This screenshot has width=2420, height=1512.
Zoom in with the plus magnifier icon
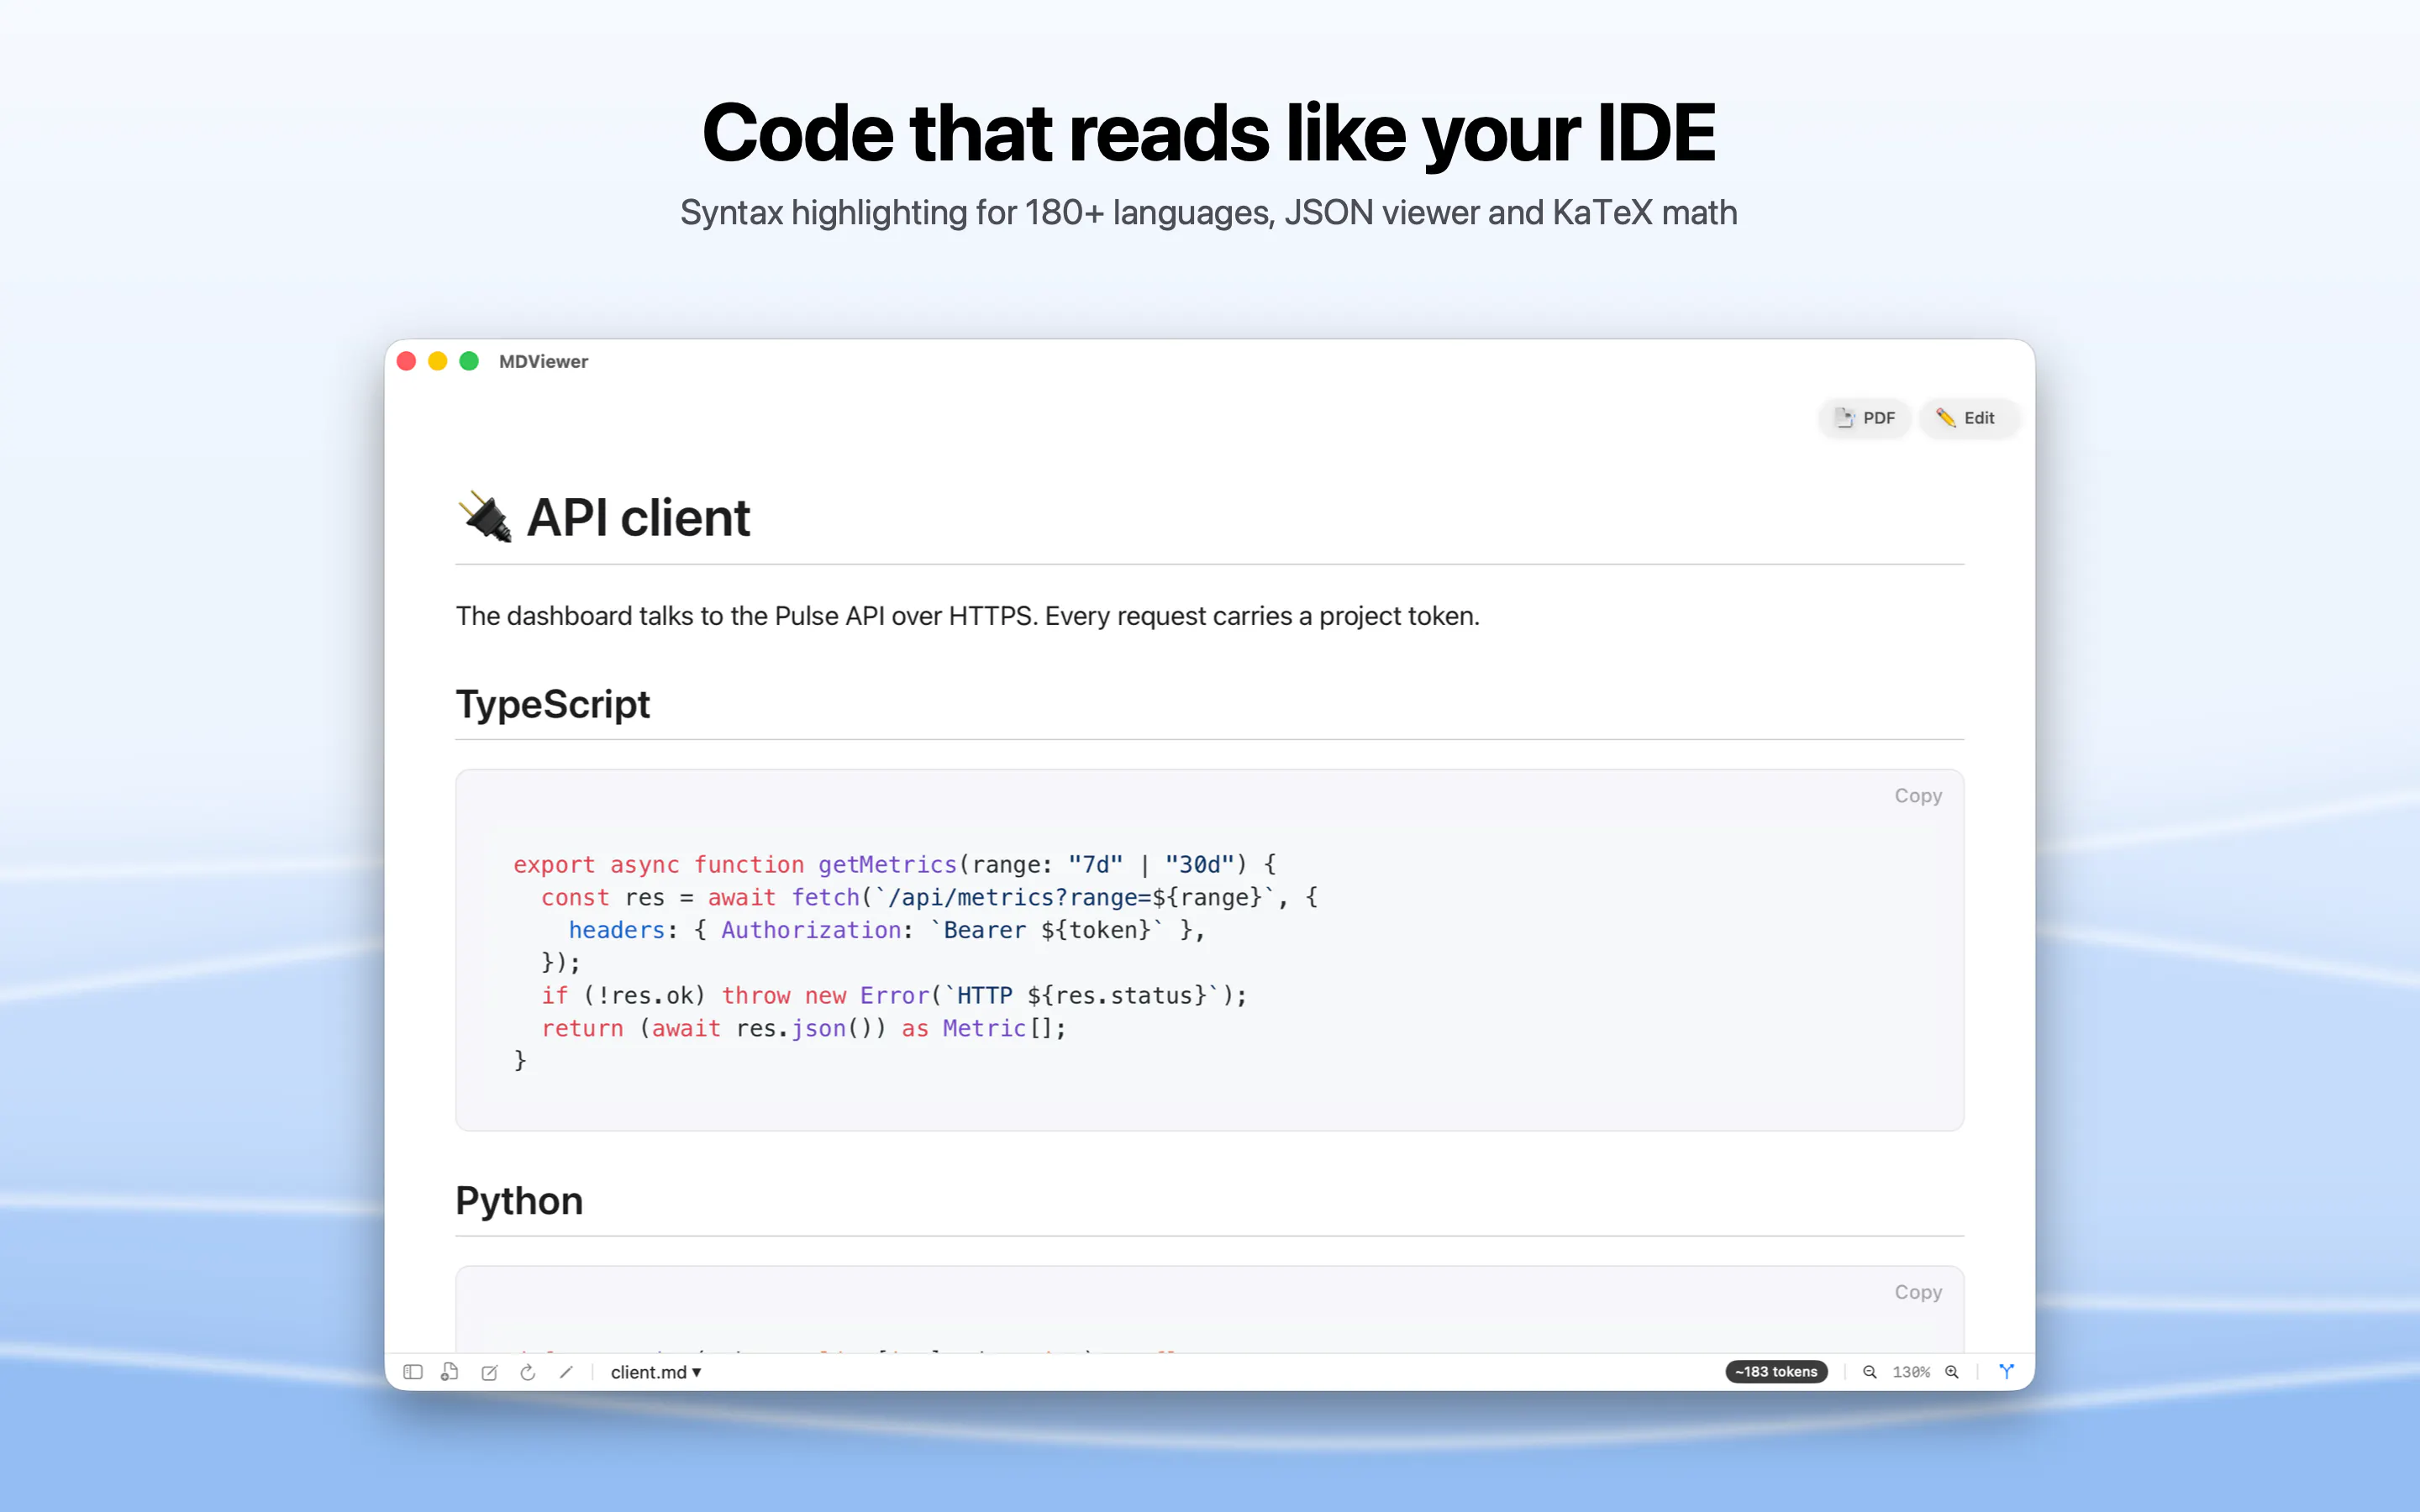(x=1951, y=1372)
